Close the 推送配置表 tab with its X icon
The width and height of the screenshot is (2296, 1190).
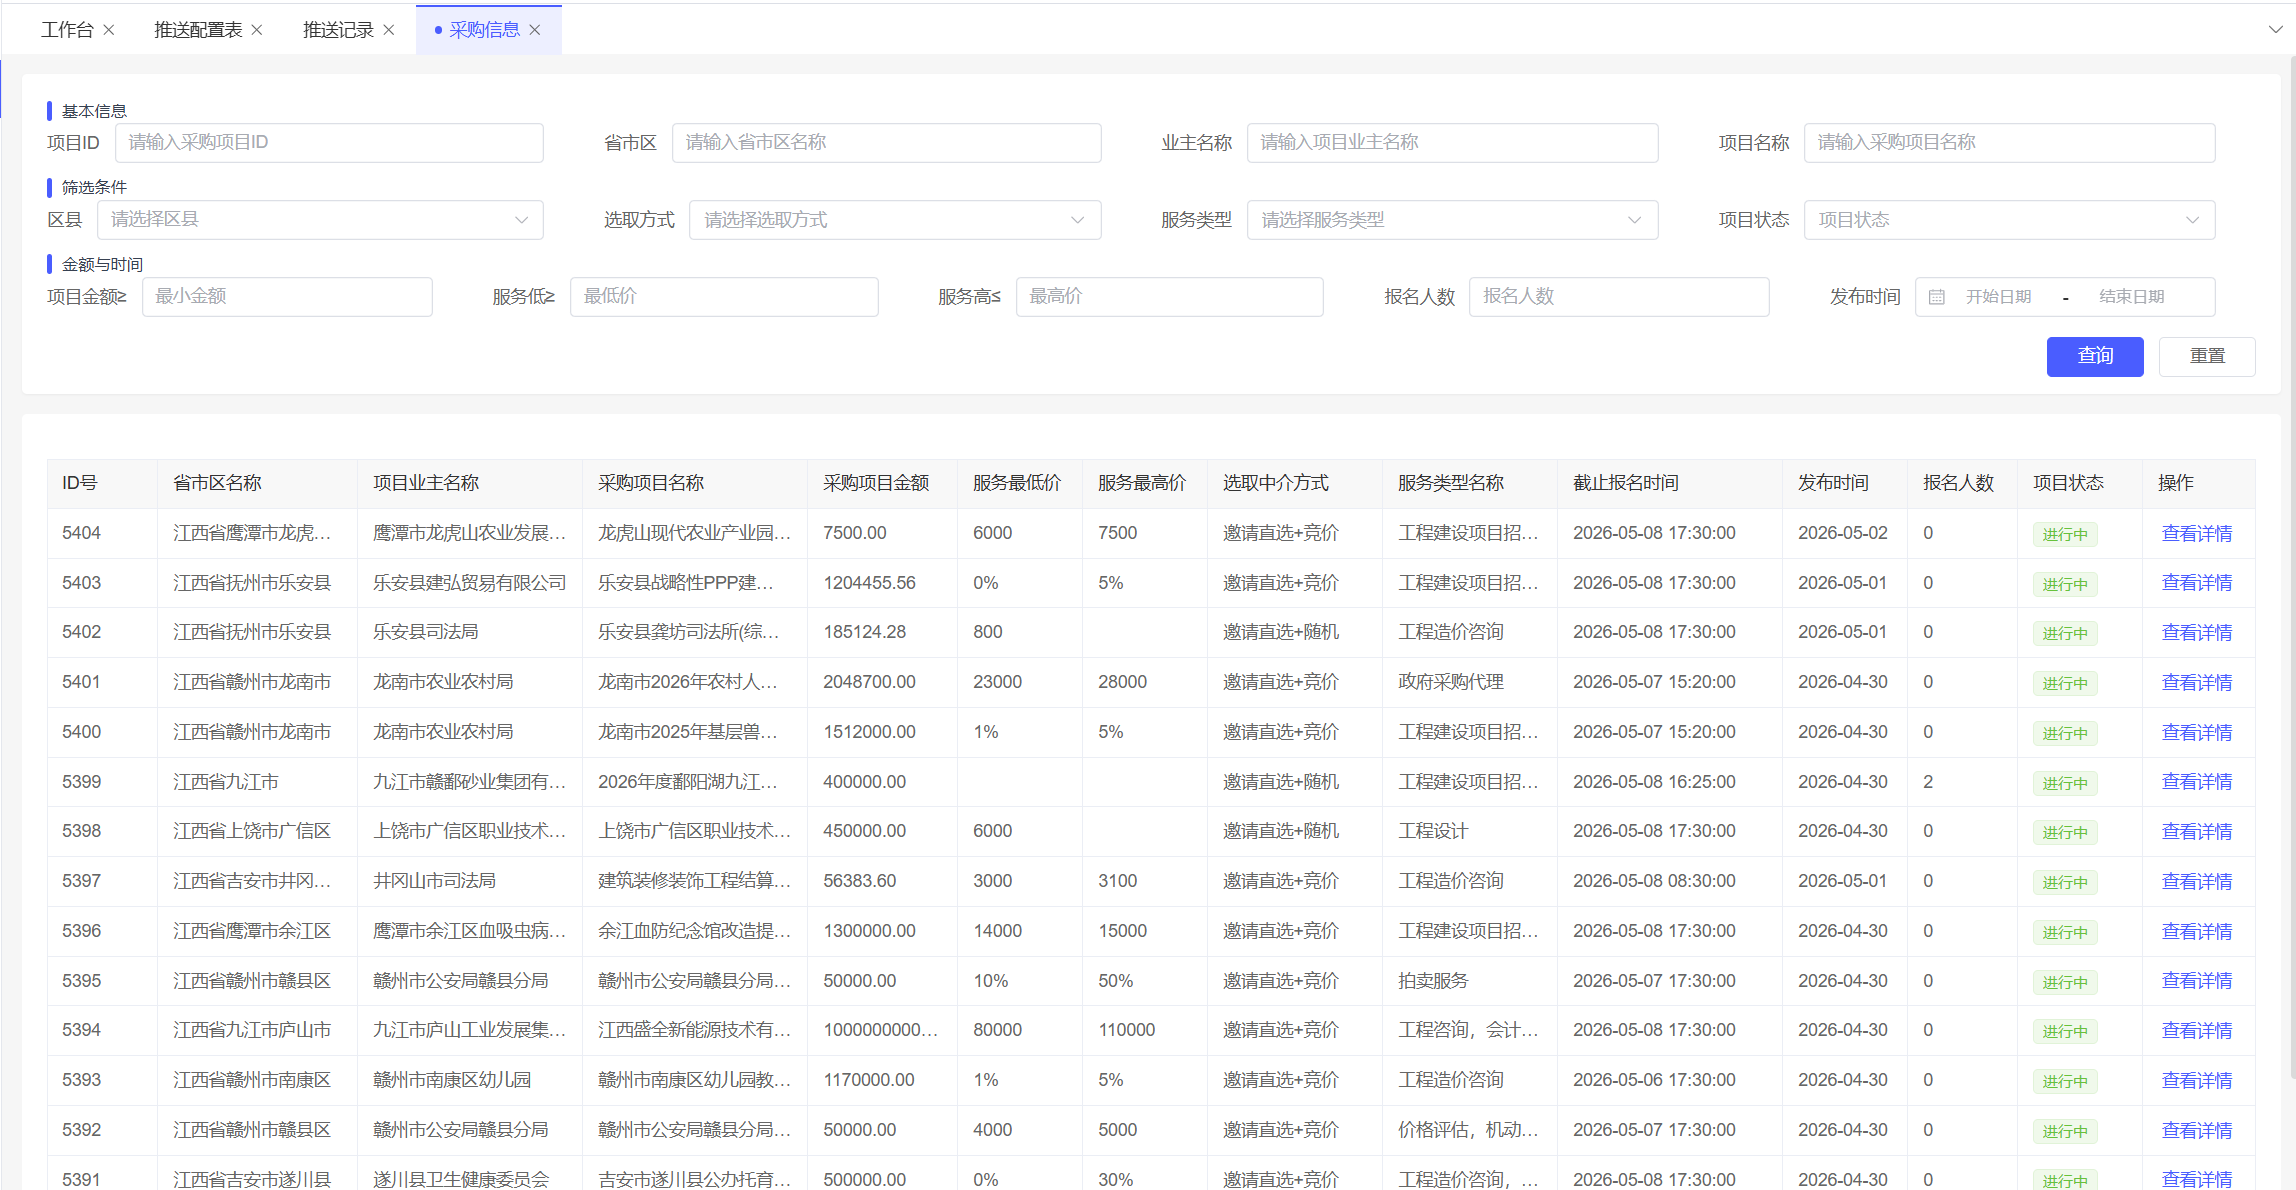[x=257, y=30]
